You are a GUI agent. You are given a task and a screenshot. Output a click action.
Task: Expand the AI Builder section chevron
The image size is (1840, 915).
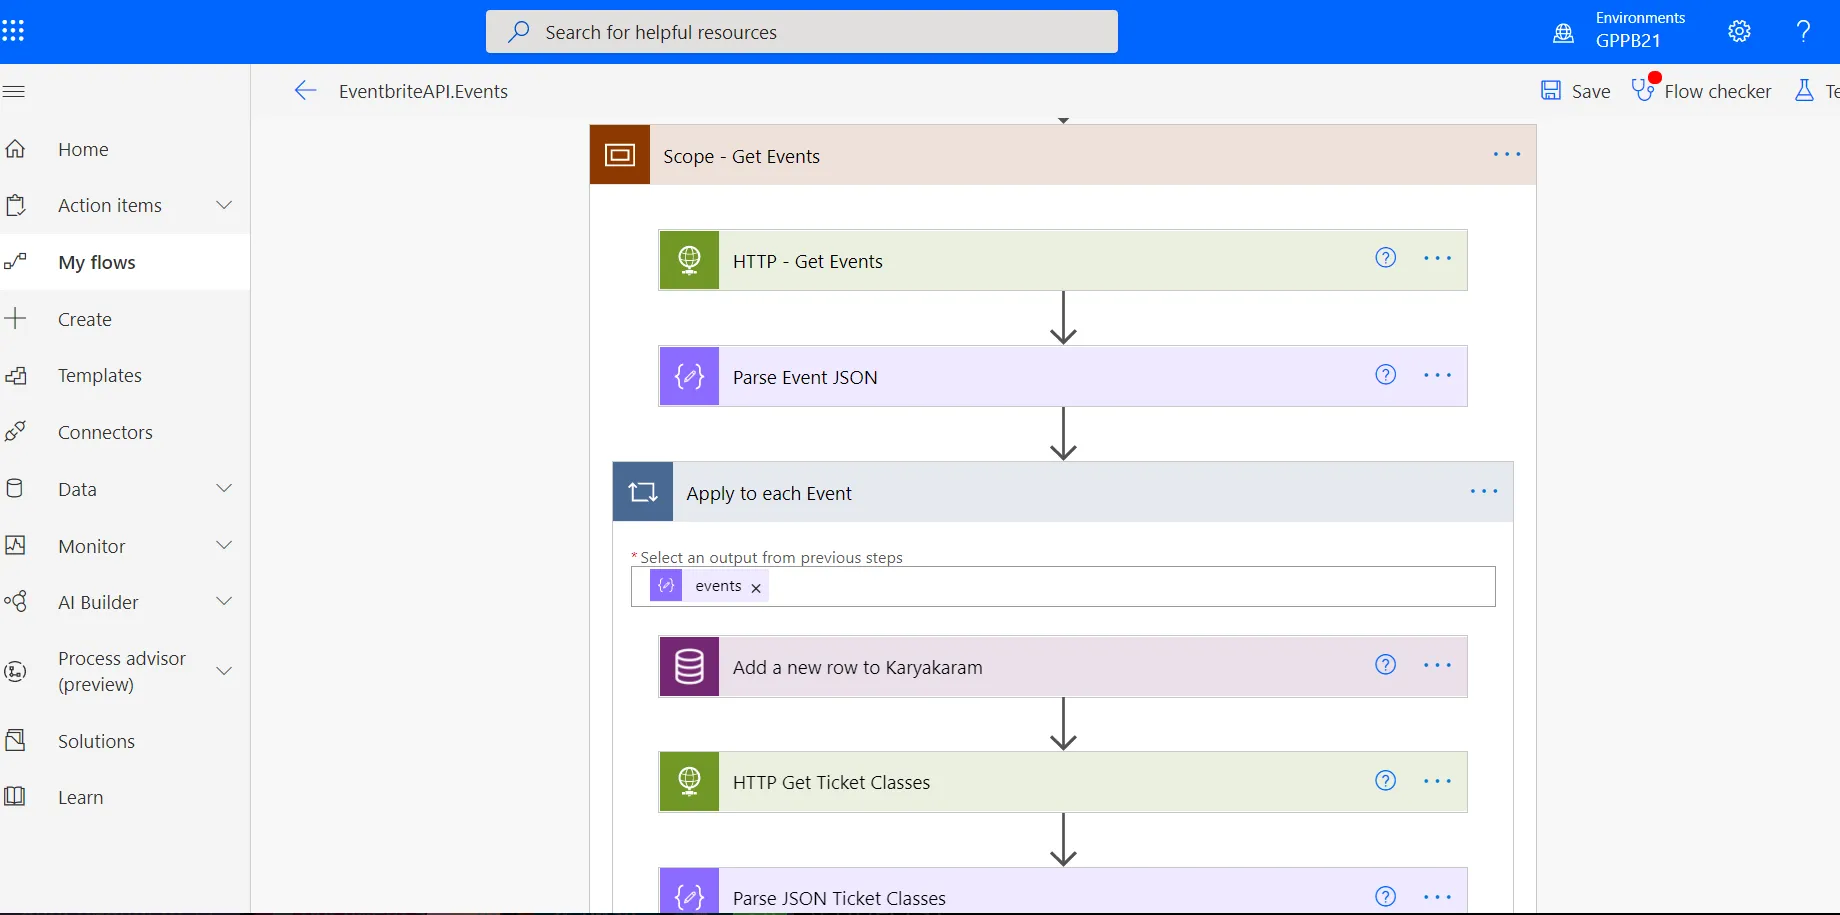click(224, 601)
